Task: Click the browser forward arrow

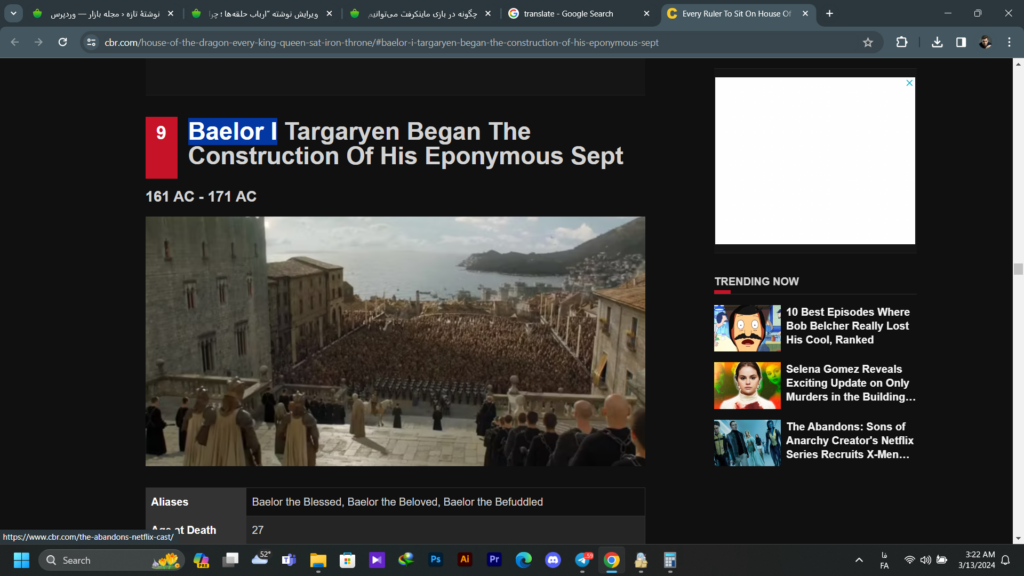Action: tap(39, 42)
